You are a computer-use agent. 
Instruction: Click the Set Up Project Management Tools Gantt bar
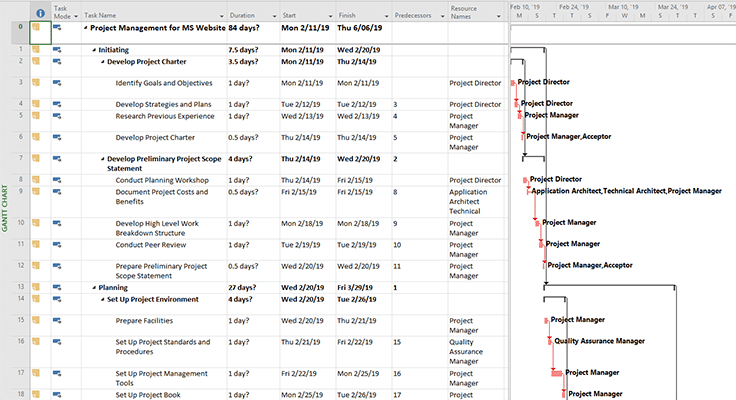pyautogui.click(x=557, y=373)
